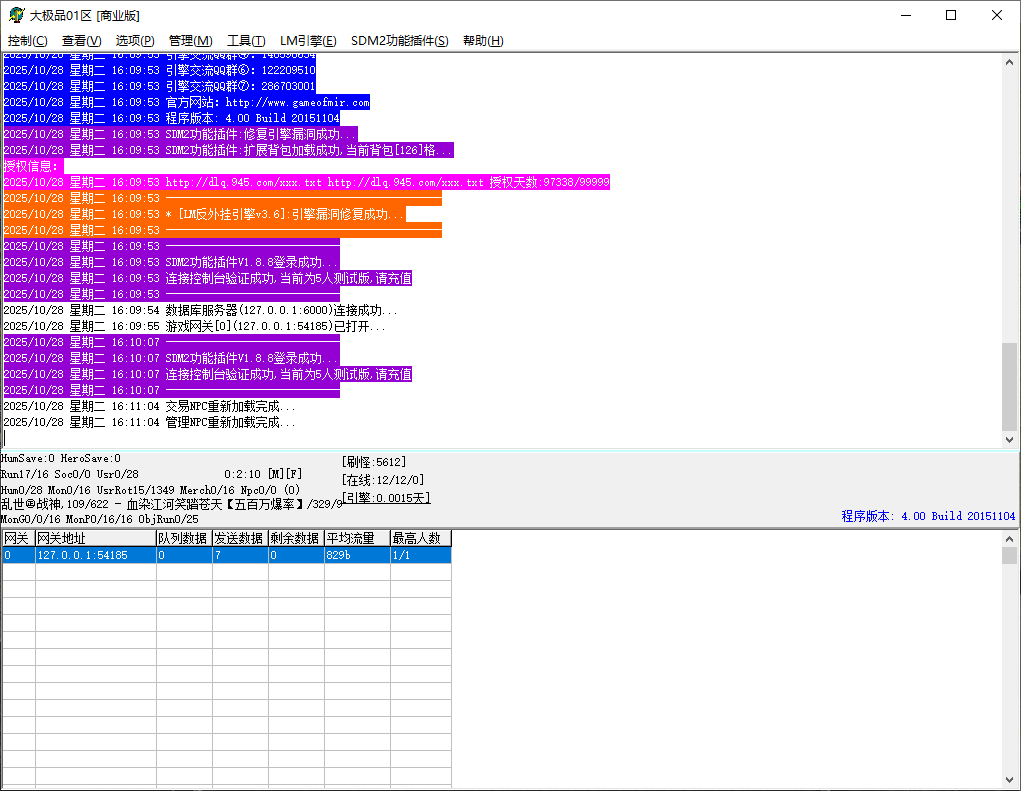
Task: Click gateway table scroll up arrow
Action: coord(1010,539)
